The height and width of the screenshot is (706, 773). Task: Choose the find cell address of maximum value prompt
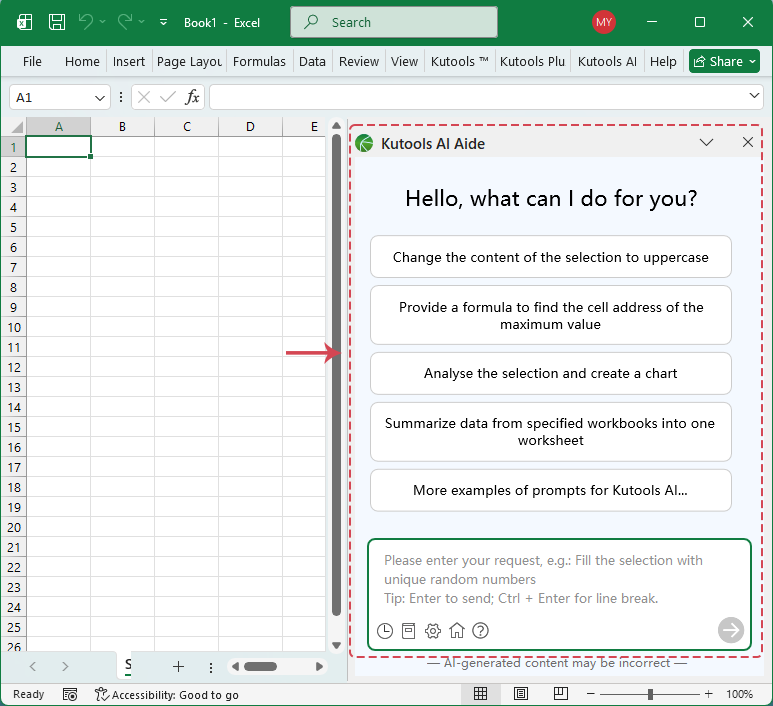click(x=551, y=316)
